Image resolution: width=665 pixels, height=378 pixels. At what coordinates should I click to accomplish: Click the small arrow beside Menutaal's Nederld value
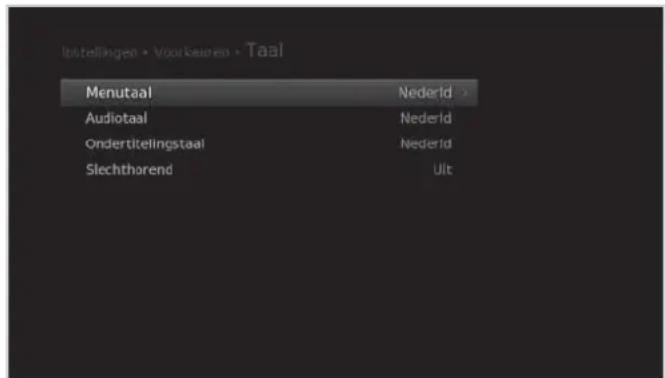[465, 93]
